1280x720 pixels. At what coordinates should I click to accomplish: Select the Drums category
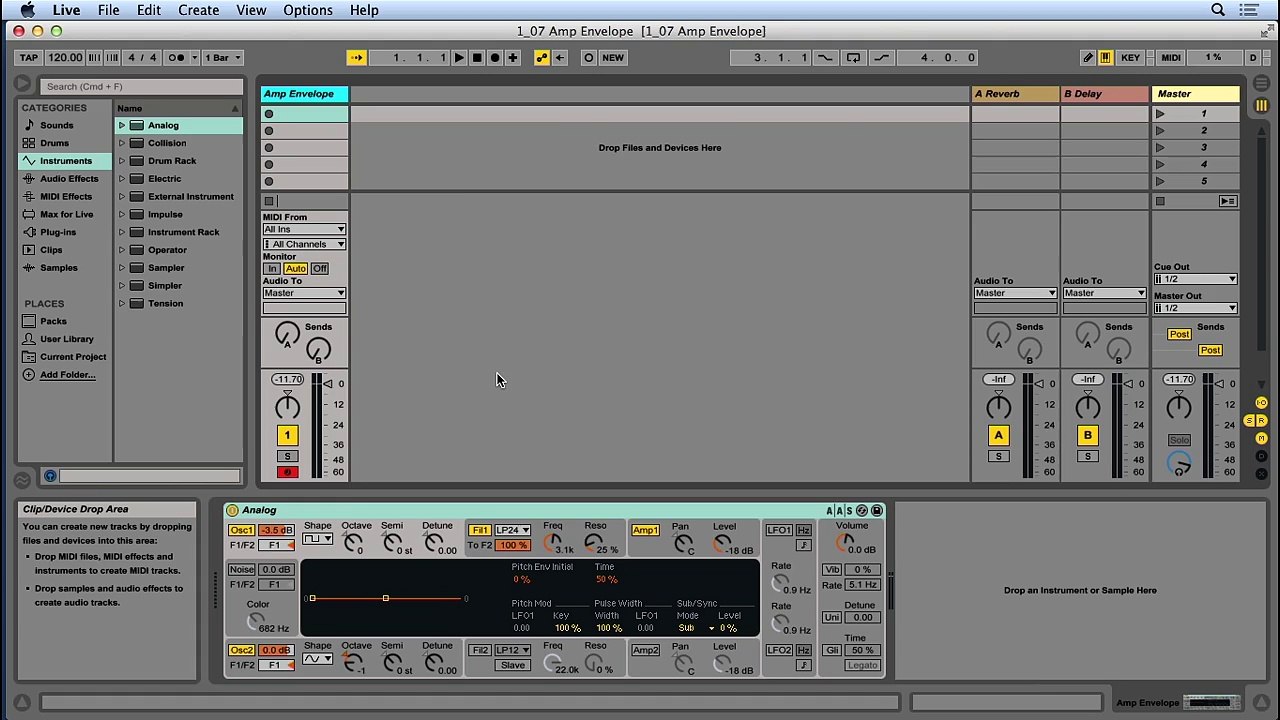[54, 143]
